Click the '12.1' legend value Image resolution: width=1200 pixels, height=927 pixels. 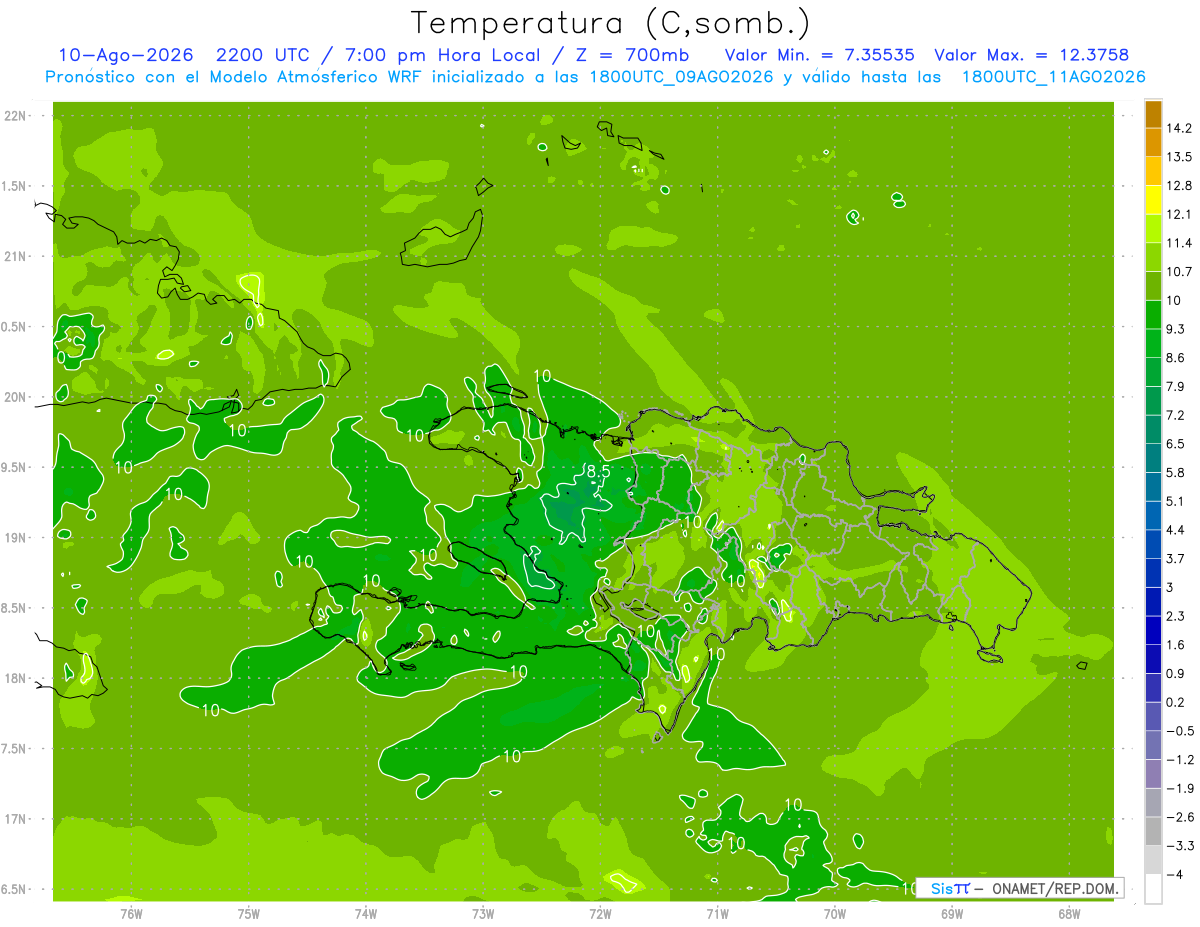[1179, 214]
